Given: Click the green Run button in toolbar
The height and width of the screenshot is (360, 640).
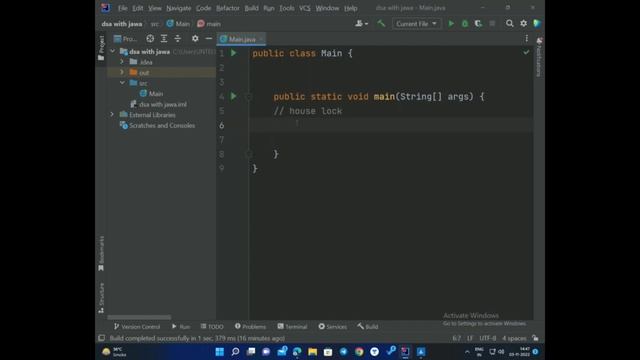Looking at the screenshot, I should pos(451,24).
